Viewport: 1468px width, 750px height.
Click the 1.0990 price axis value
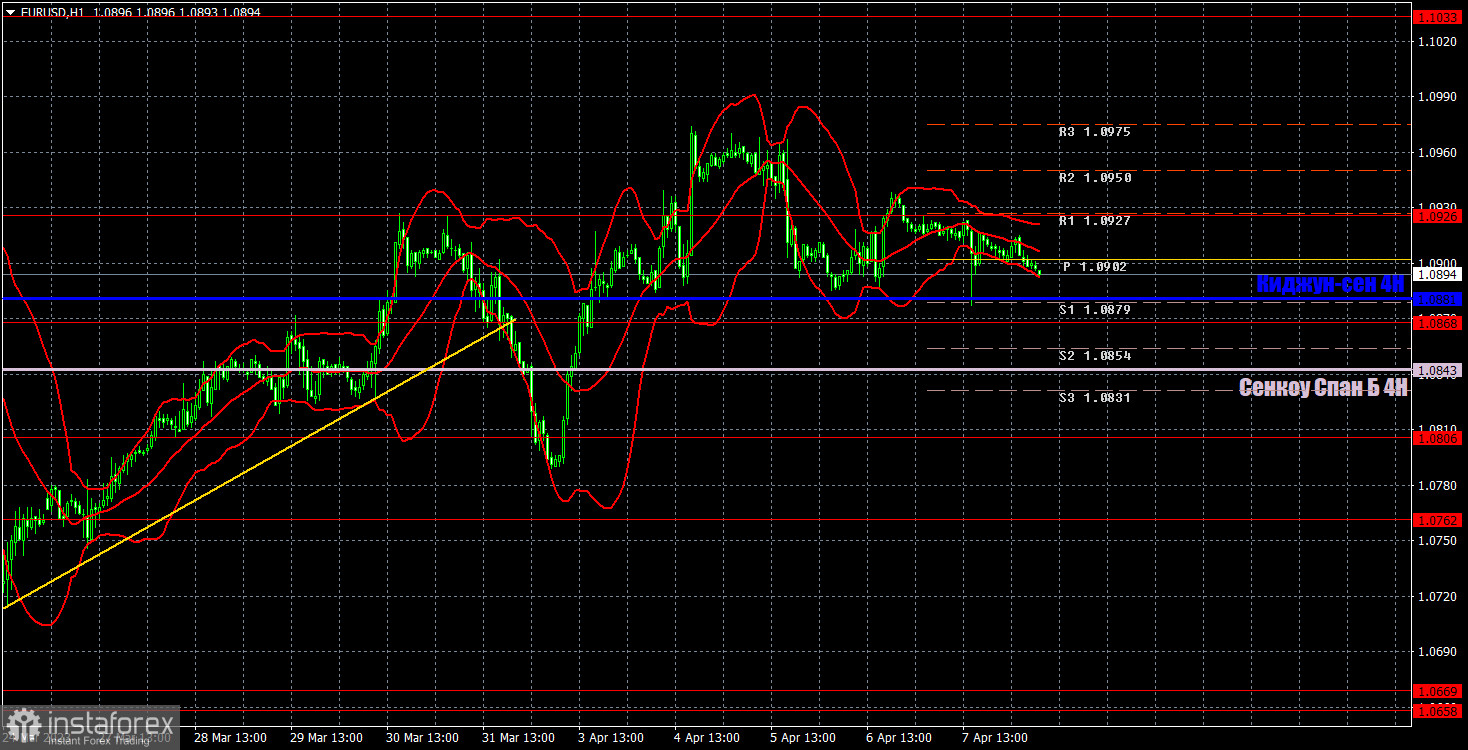1436,97
